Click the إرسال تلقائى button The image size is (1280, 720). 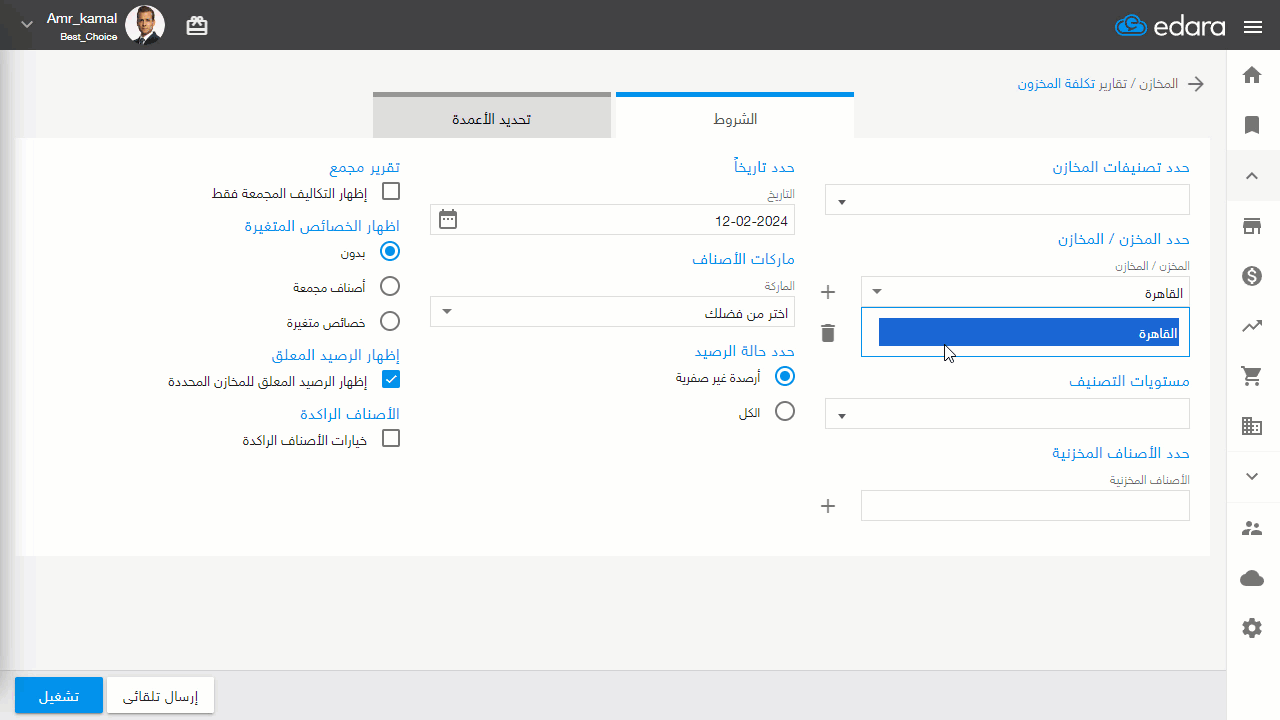(x=160, y=696)
